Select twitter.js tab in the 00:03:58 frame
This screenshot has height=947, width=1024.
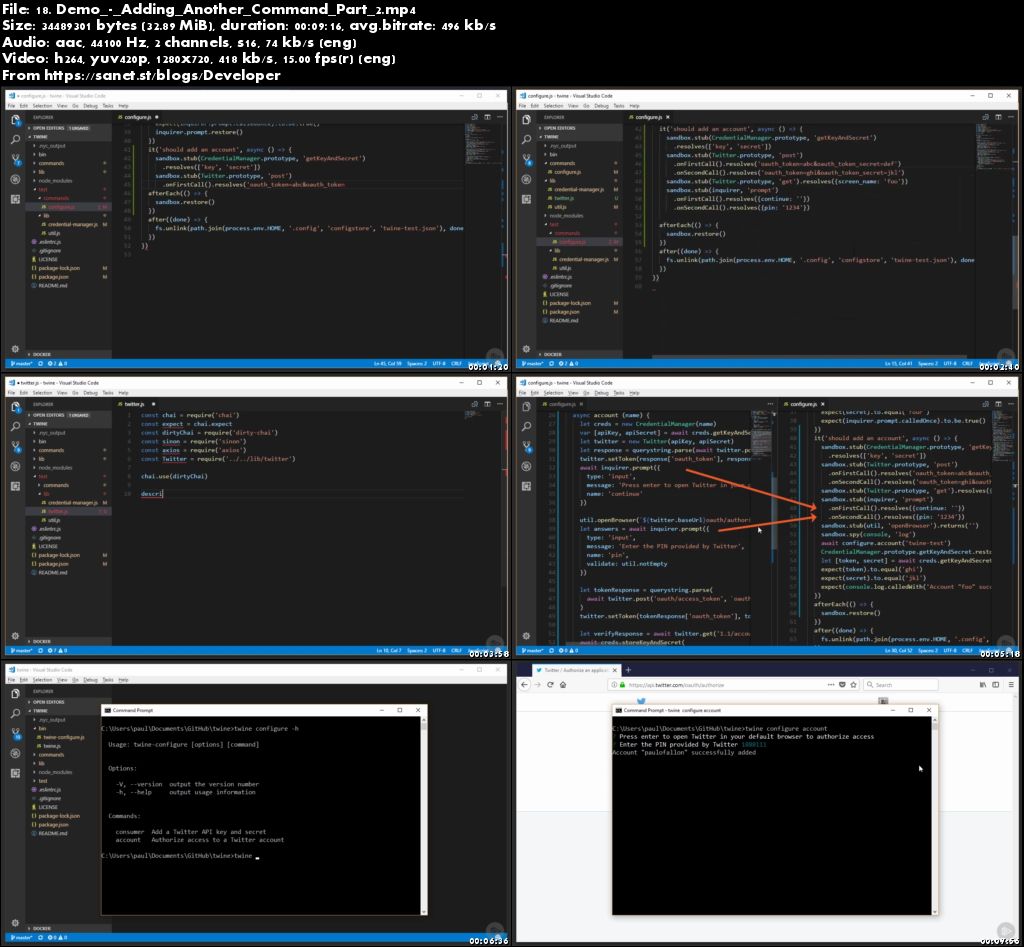[x=135, y=404]
